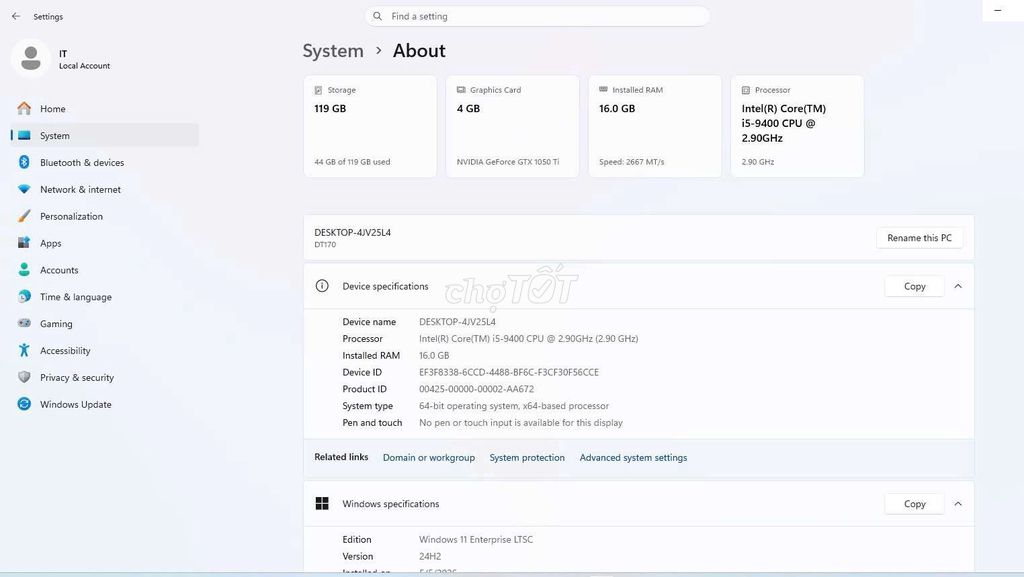Click the Windows Update refresh icon
Viewport: 1024px width, 577px height.
click(x=24, y=404)
